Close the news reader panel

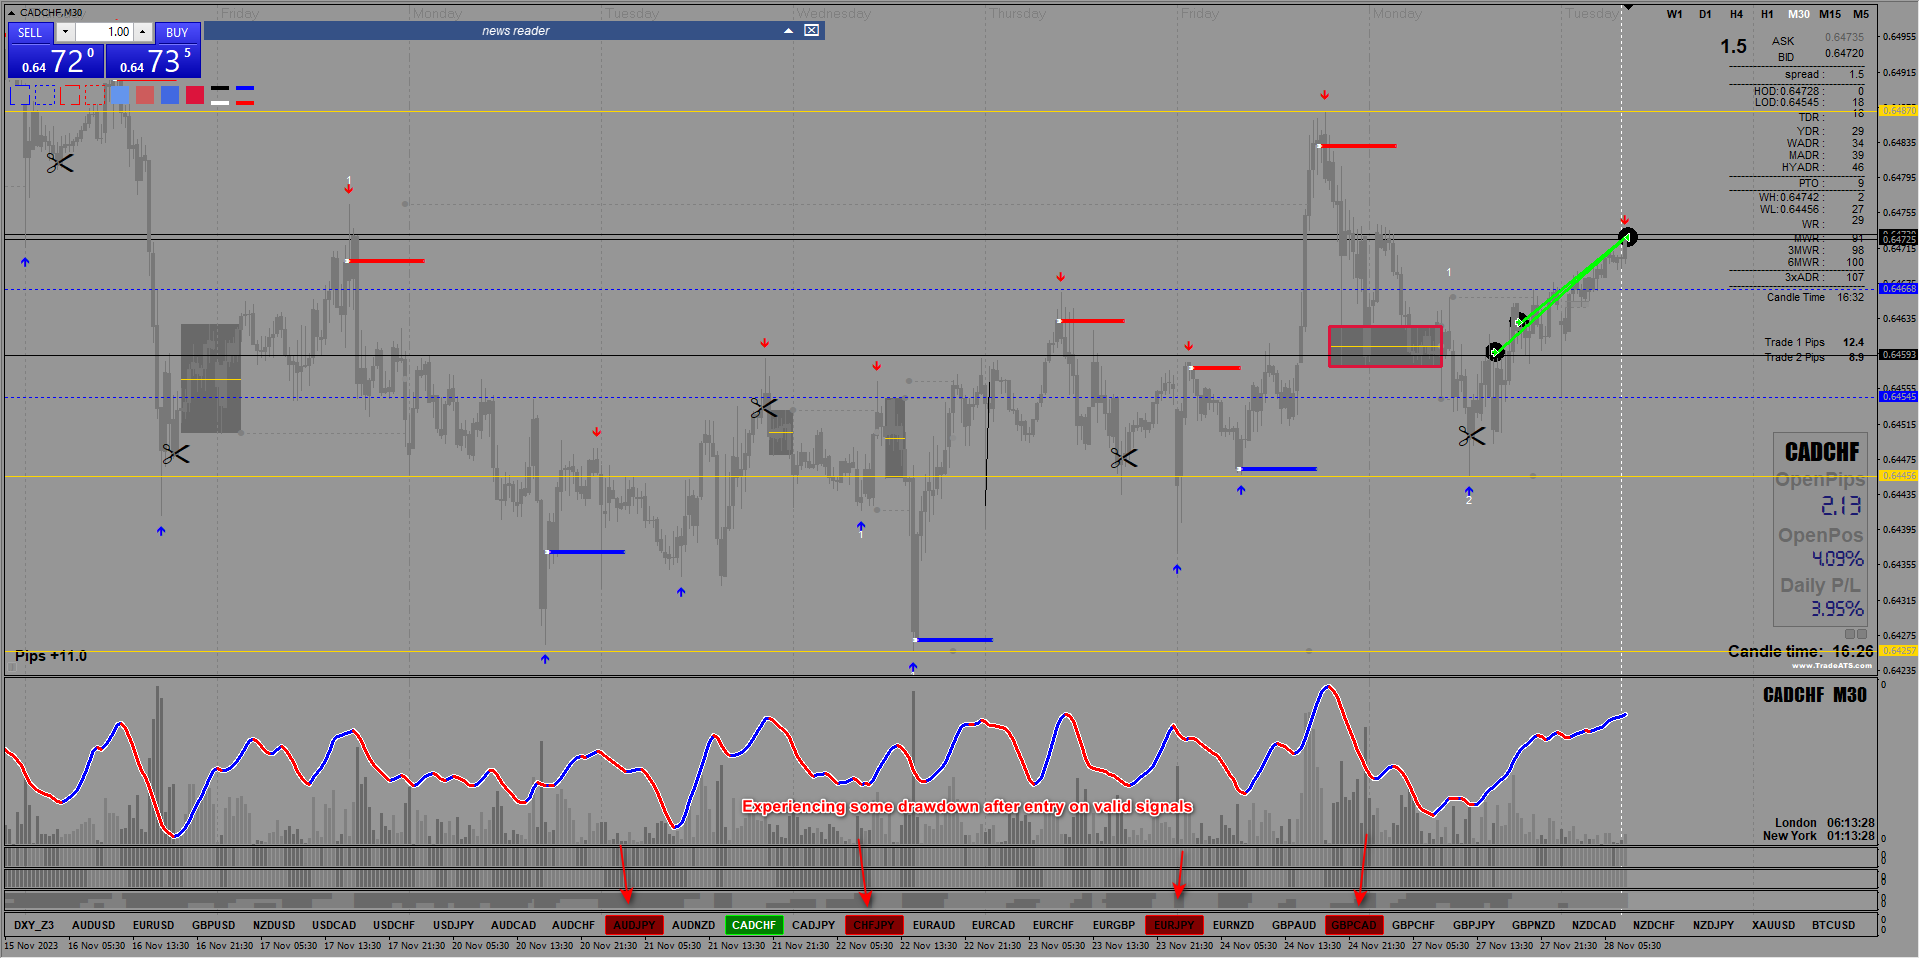click(812, 31)
